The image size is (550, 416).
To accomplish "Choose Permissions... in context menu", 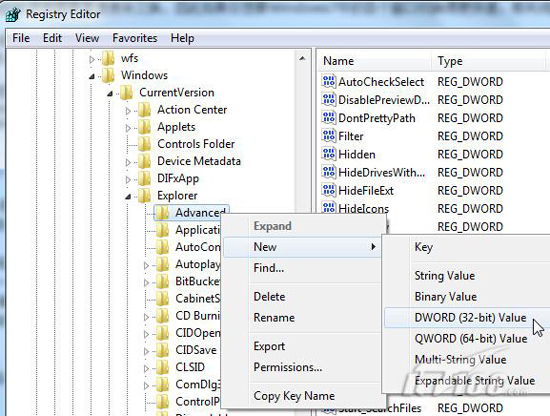I will point(288,367).
